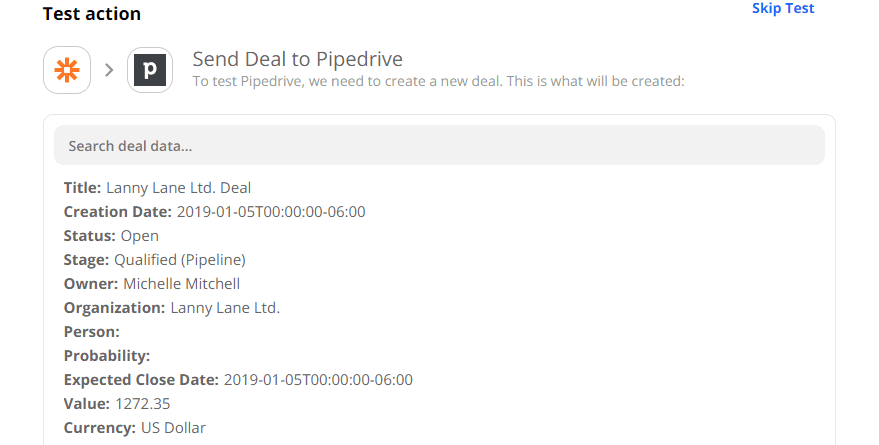Click the Currency: US Dollar row
Viewport: 879px width, 445px height.
coord(134,428)
